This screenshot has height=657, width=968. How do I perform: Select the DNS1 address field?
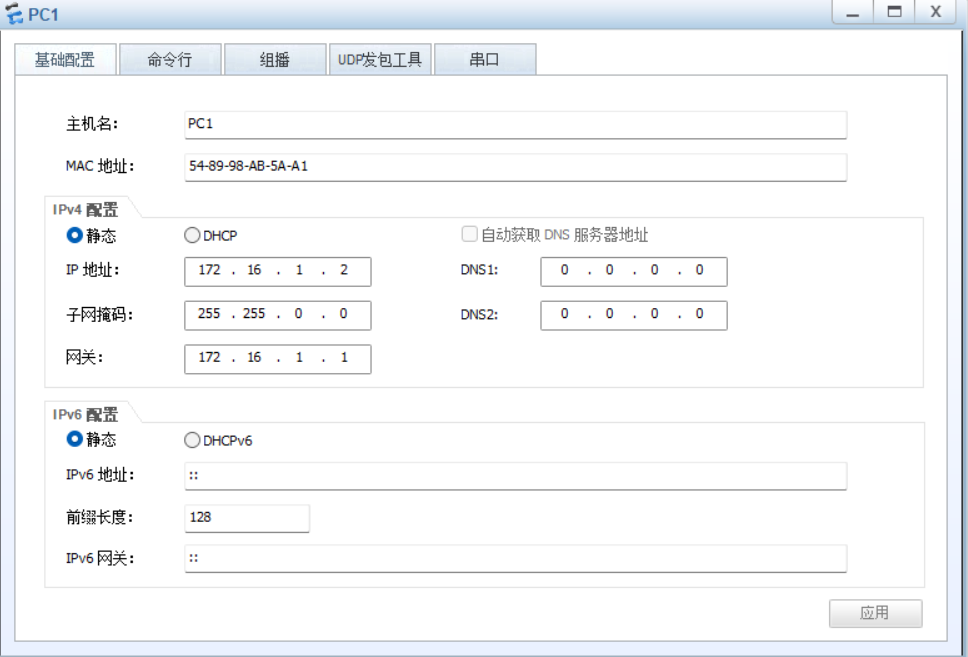633,271
